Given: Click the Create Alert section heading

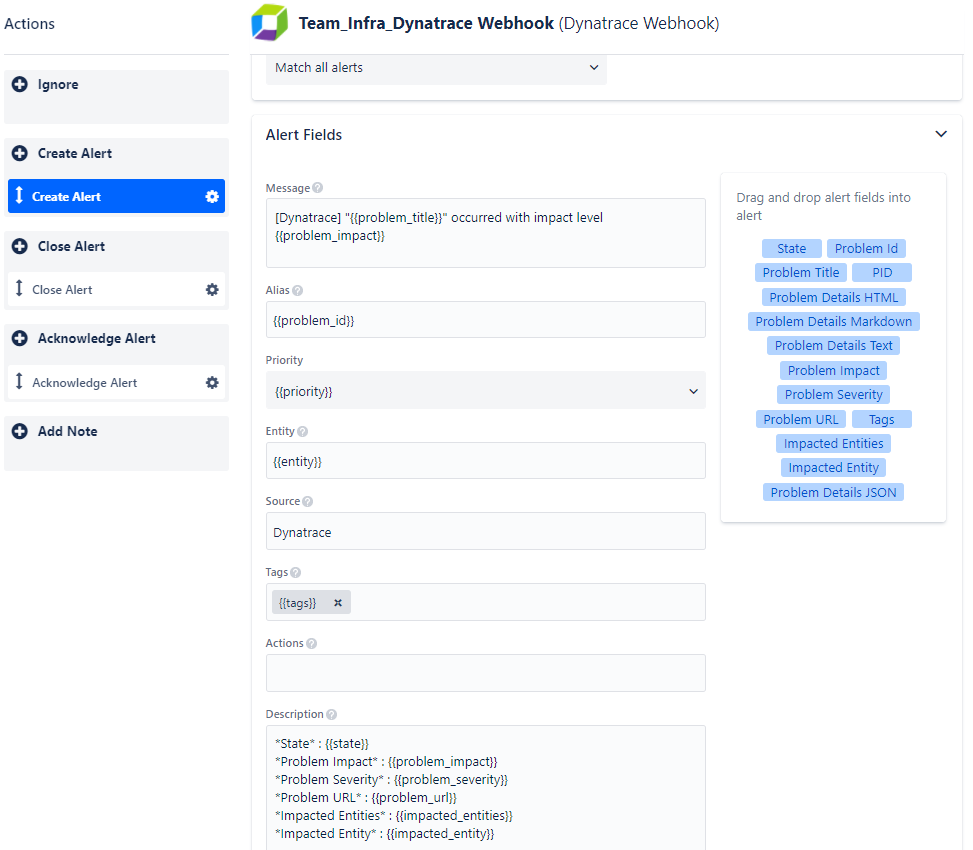Looking at the screenshot, I should (x=75, y=153).
